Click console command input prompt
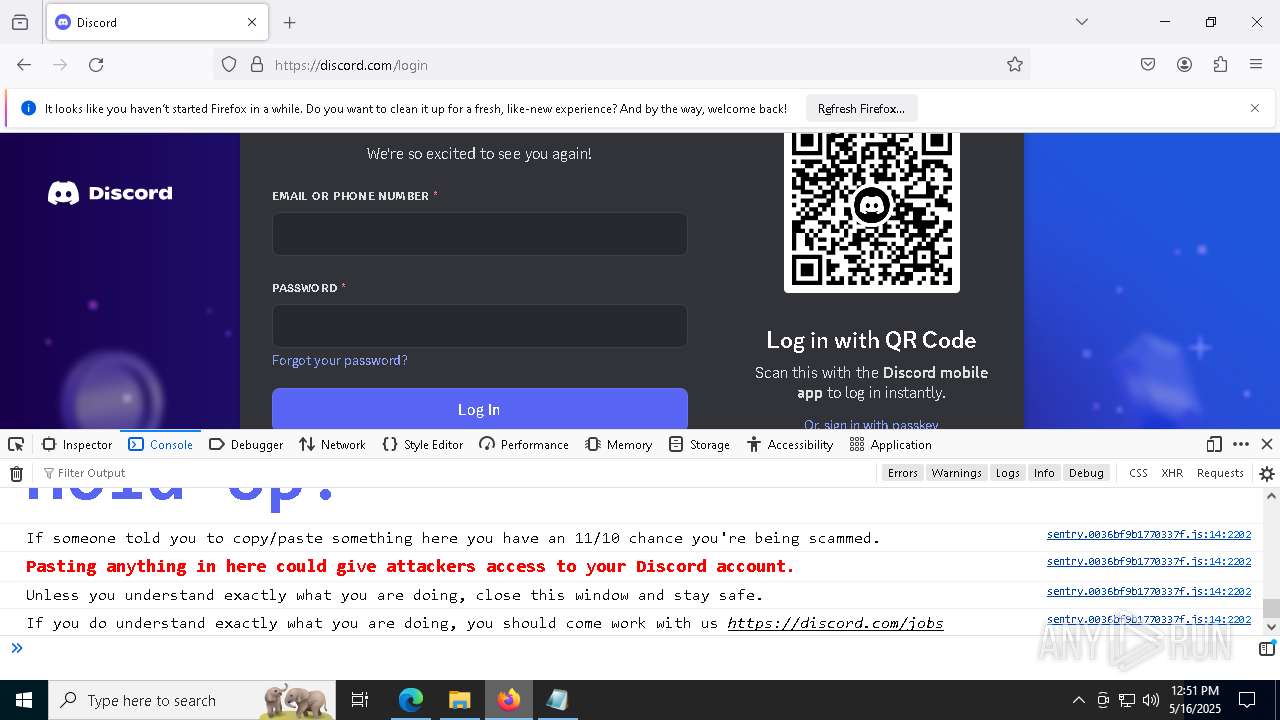 (630, 648)
